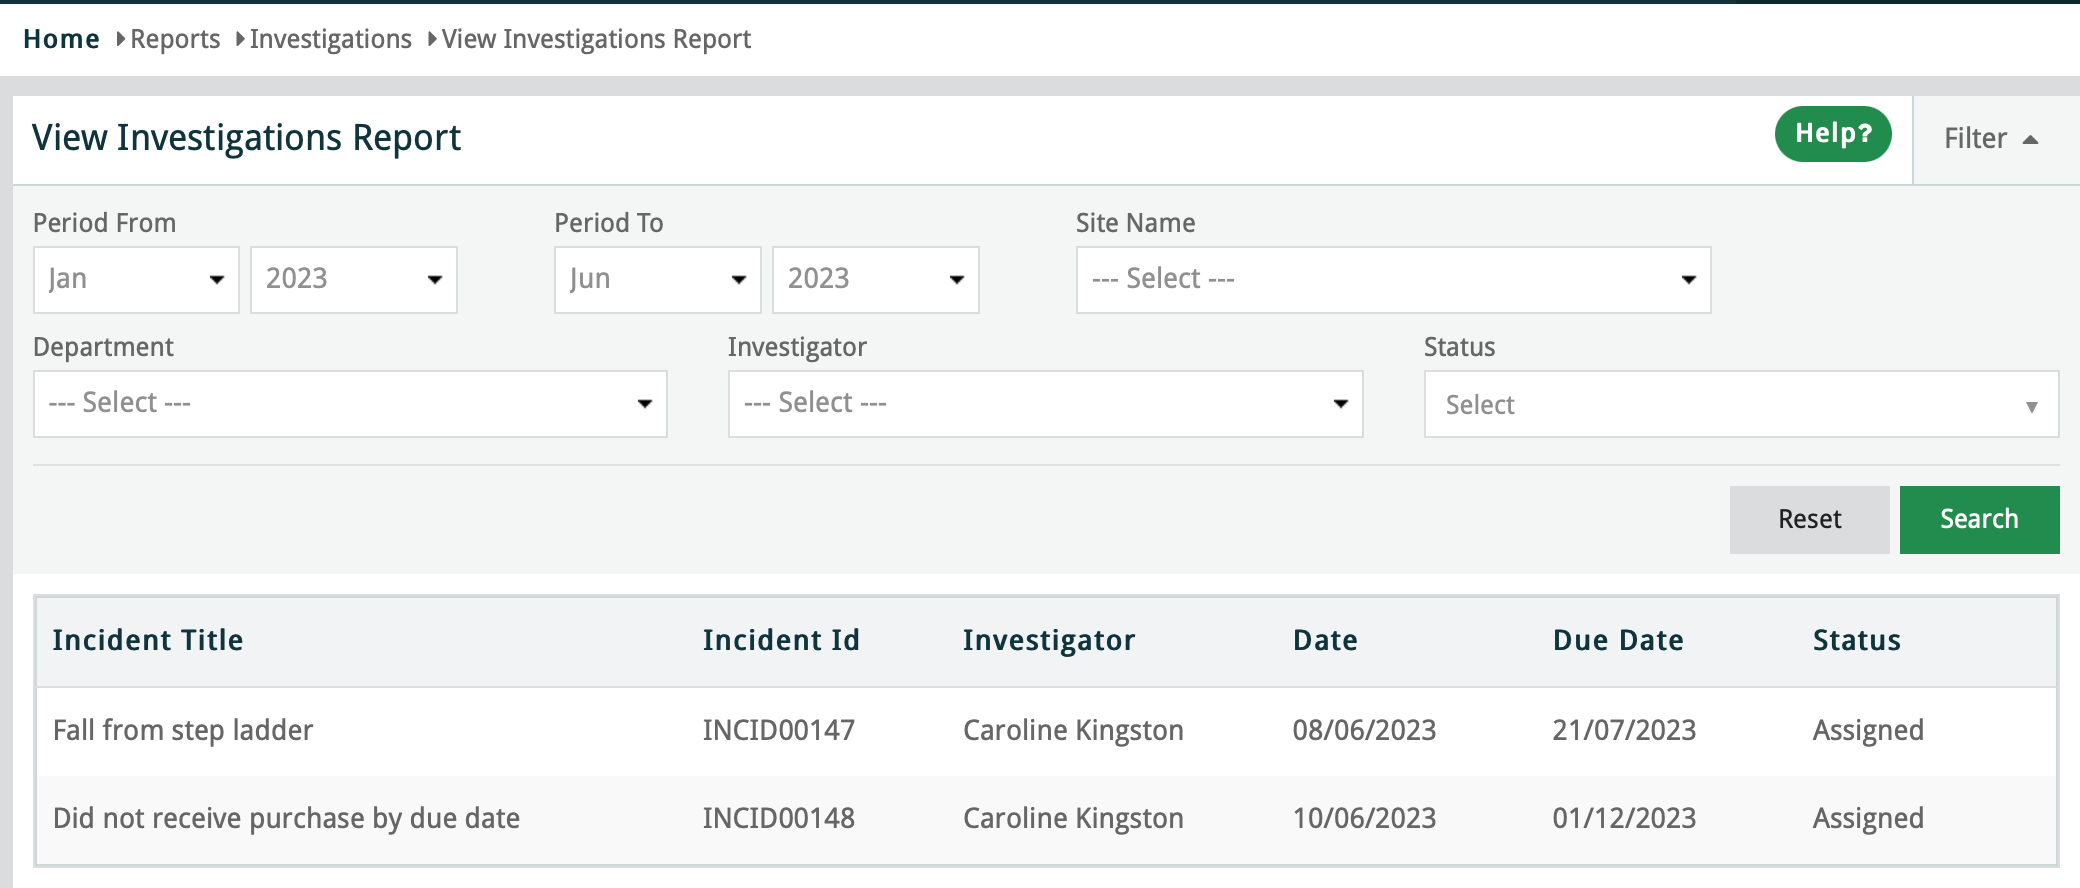Click the green Help? button
Image resolution: width=2080 pixels, height=888 pixels.
point(1832,134)
